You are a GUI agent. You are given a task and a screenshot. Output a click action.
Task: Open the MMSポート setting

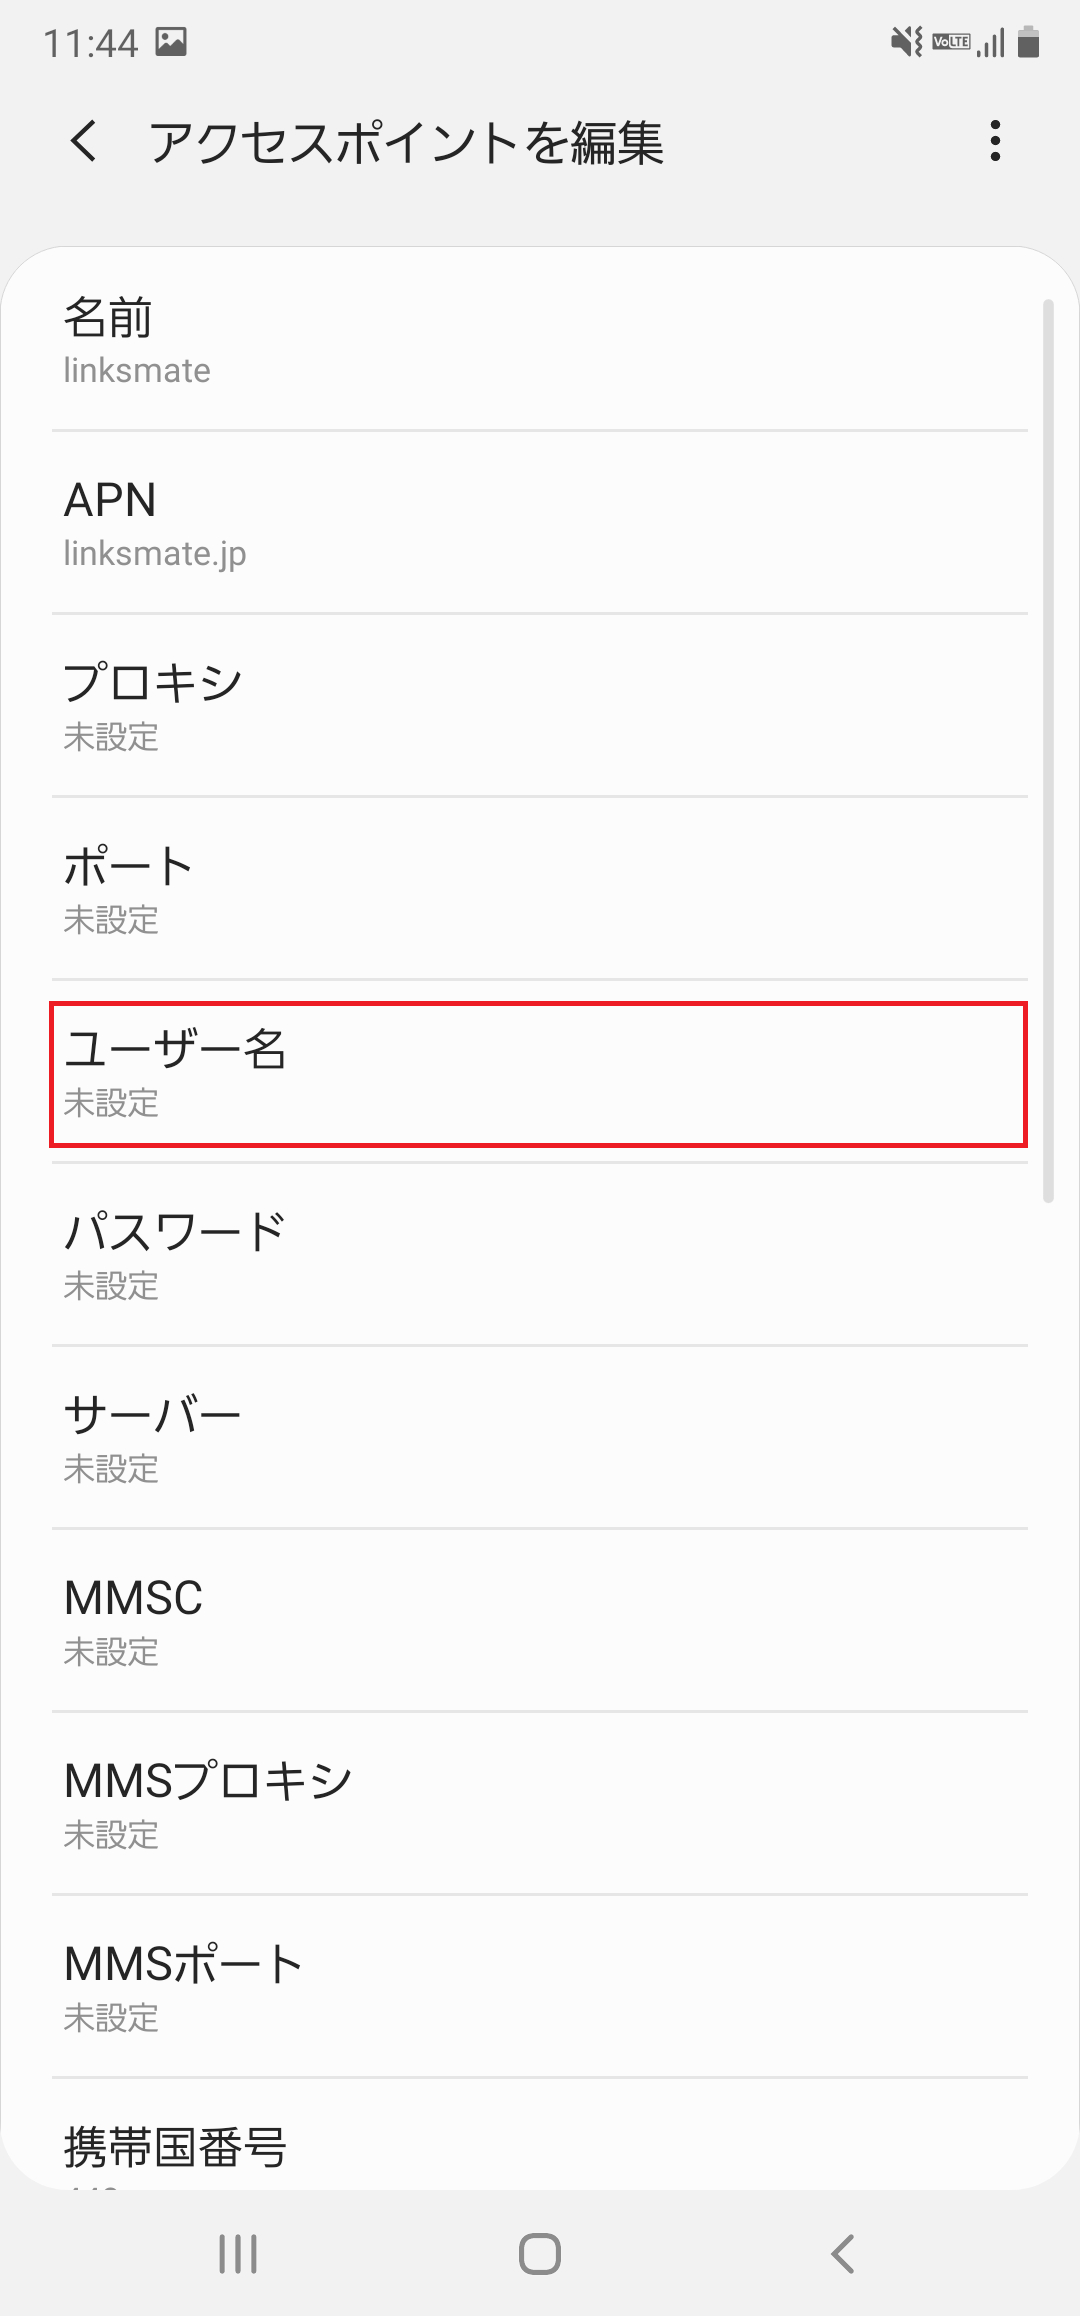(540, 1987)
